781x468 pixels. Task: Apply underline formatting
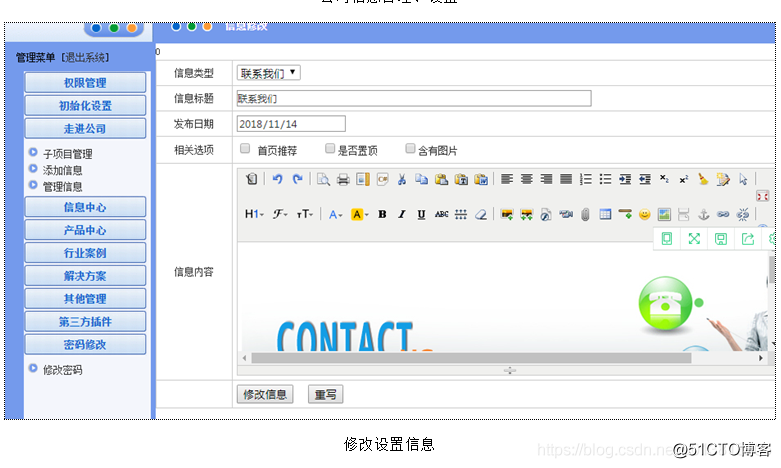pyautogui.click(x=421, y=215)
